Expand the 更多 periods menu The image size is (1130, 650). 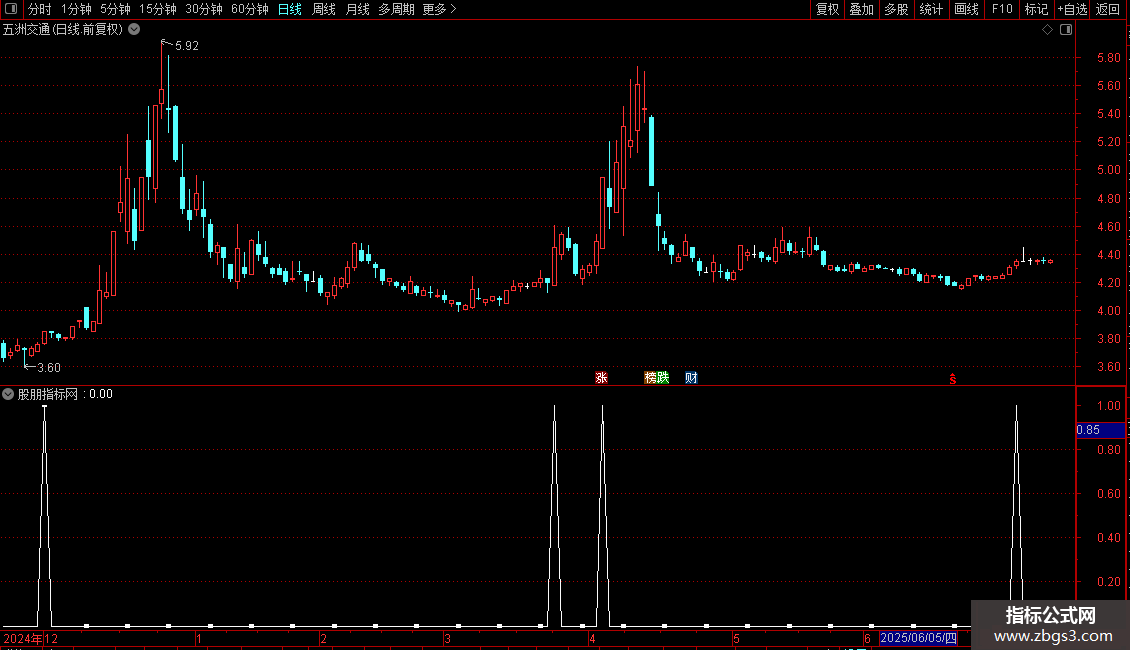(x=439, y=9)
